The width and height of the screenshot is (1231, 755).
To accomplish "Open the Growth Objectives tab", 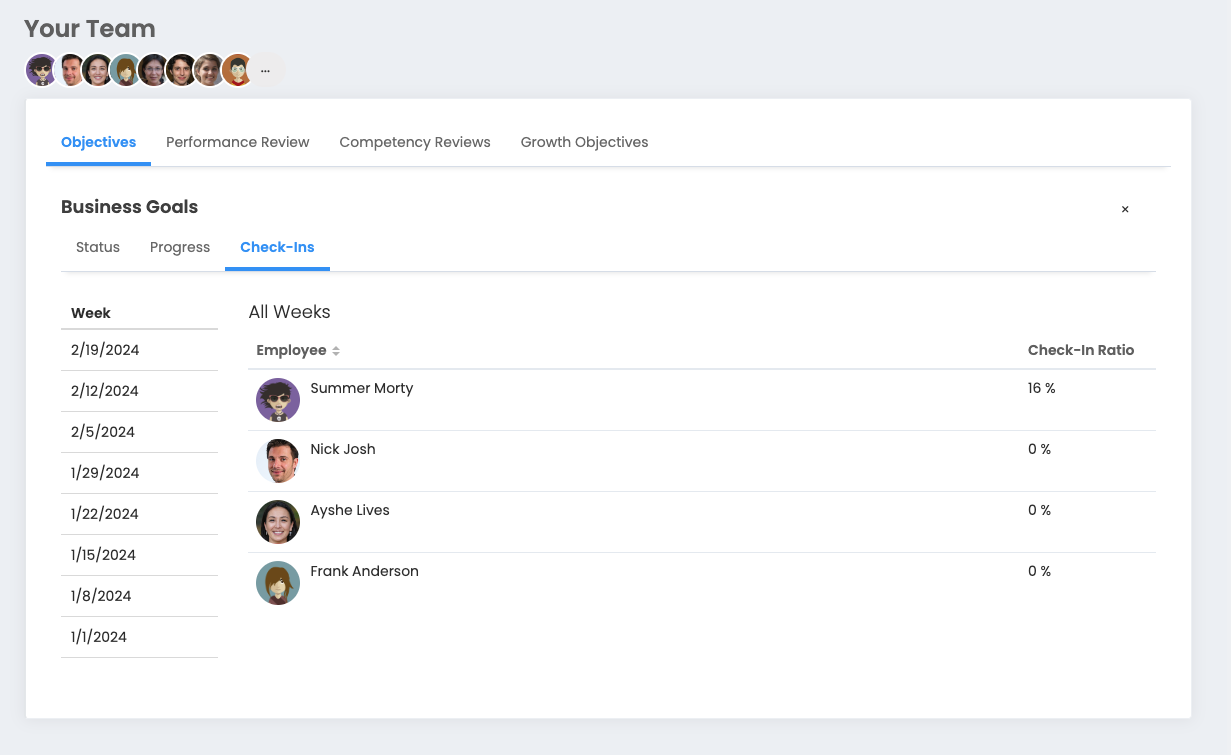I will (x=584, y=142).
